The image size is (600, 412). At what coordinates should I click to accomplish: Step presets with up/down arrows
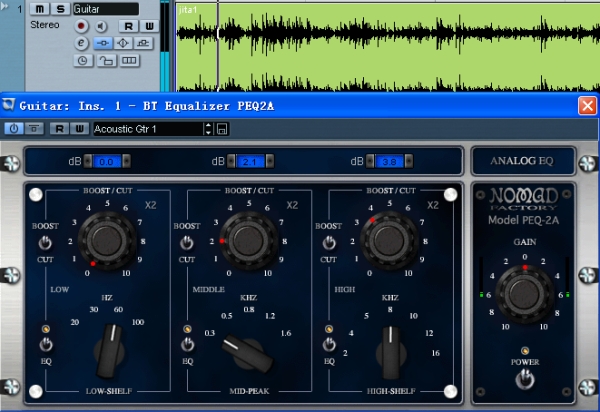[x=208, y=129]
